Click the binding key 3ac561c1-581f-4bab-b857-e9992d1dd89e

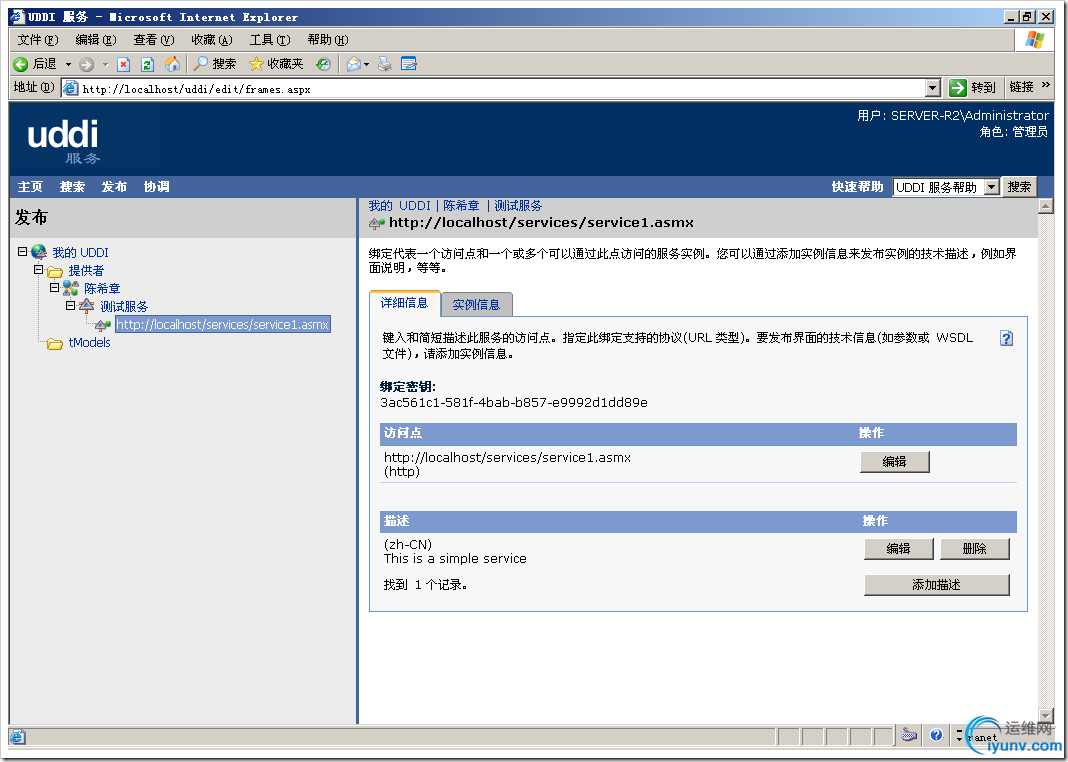(514, 402)
